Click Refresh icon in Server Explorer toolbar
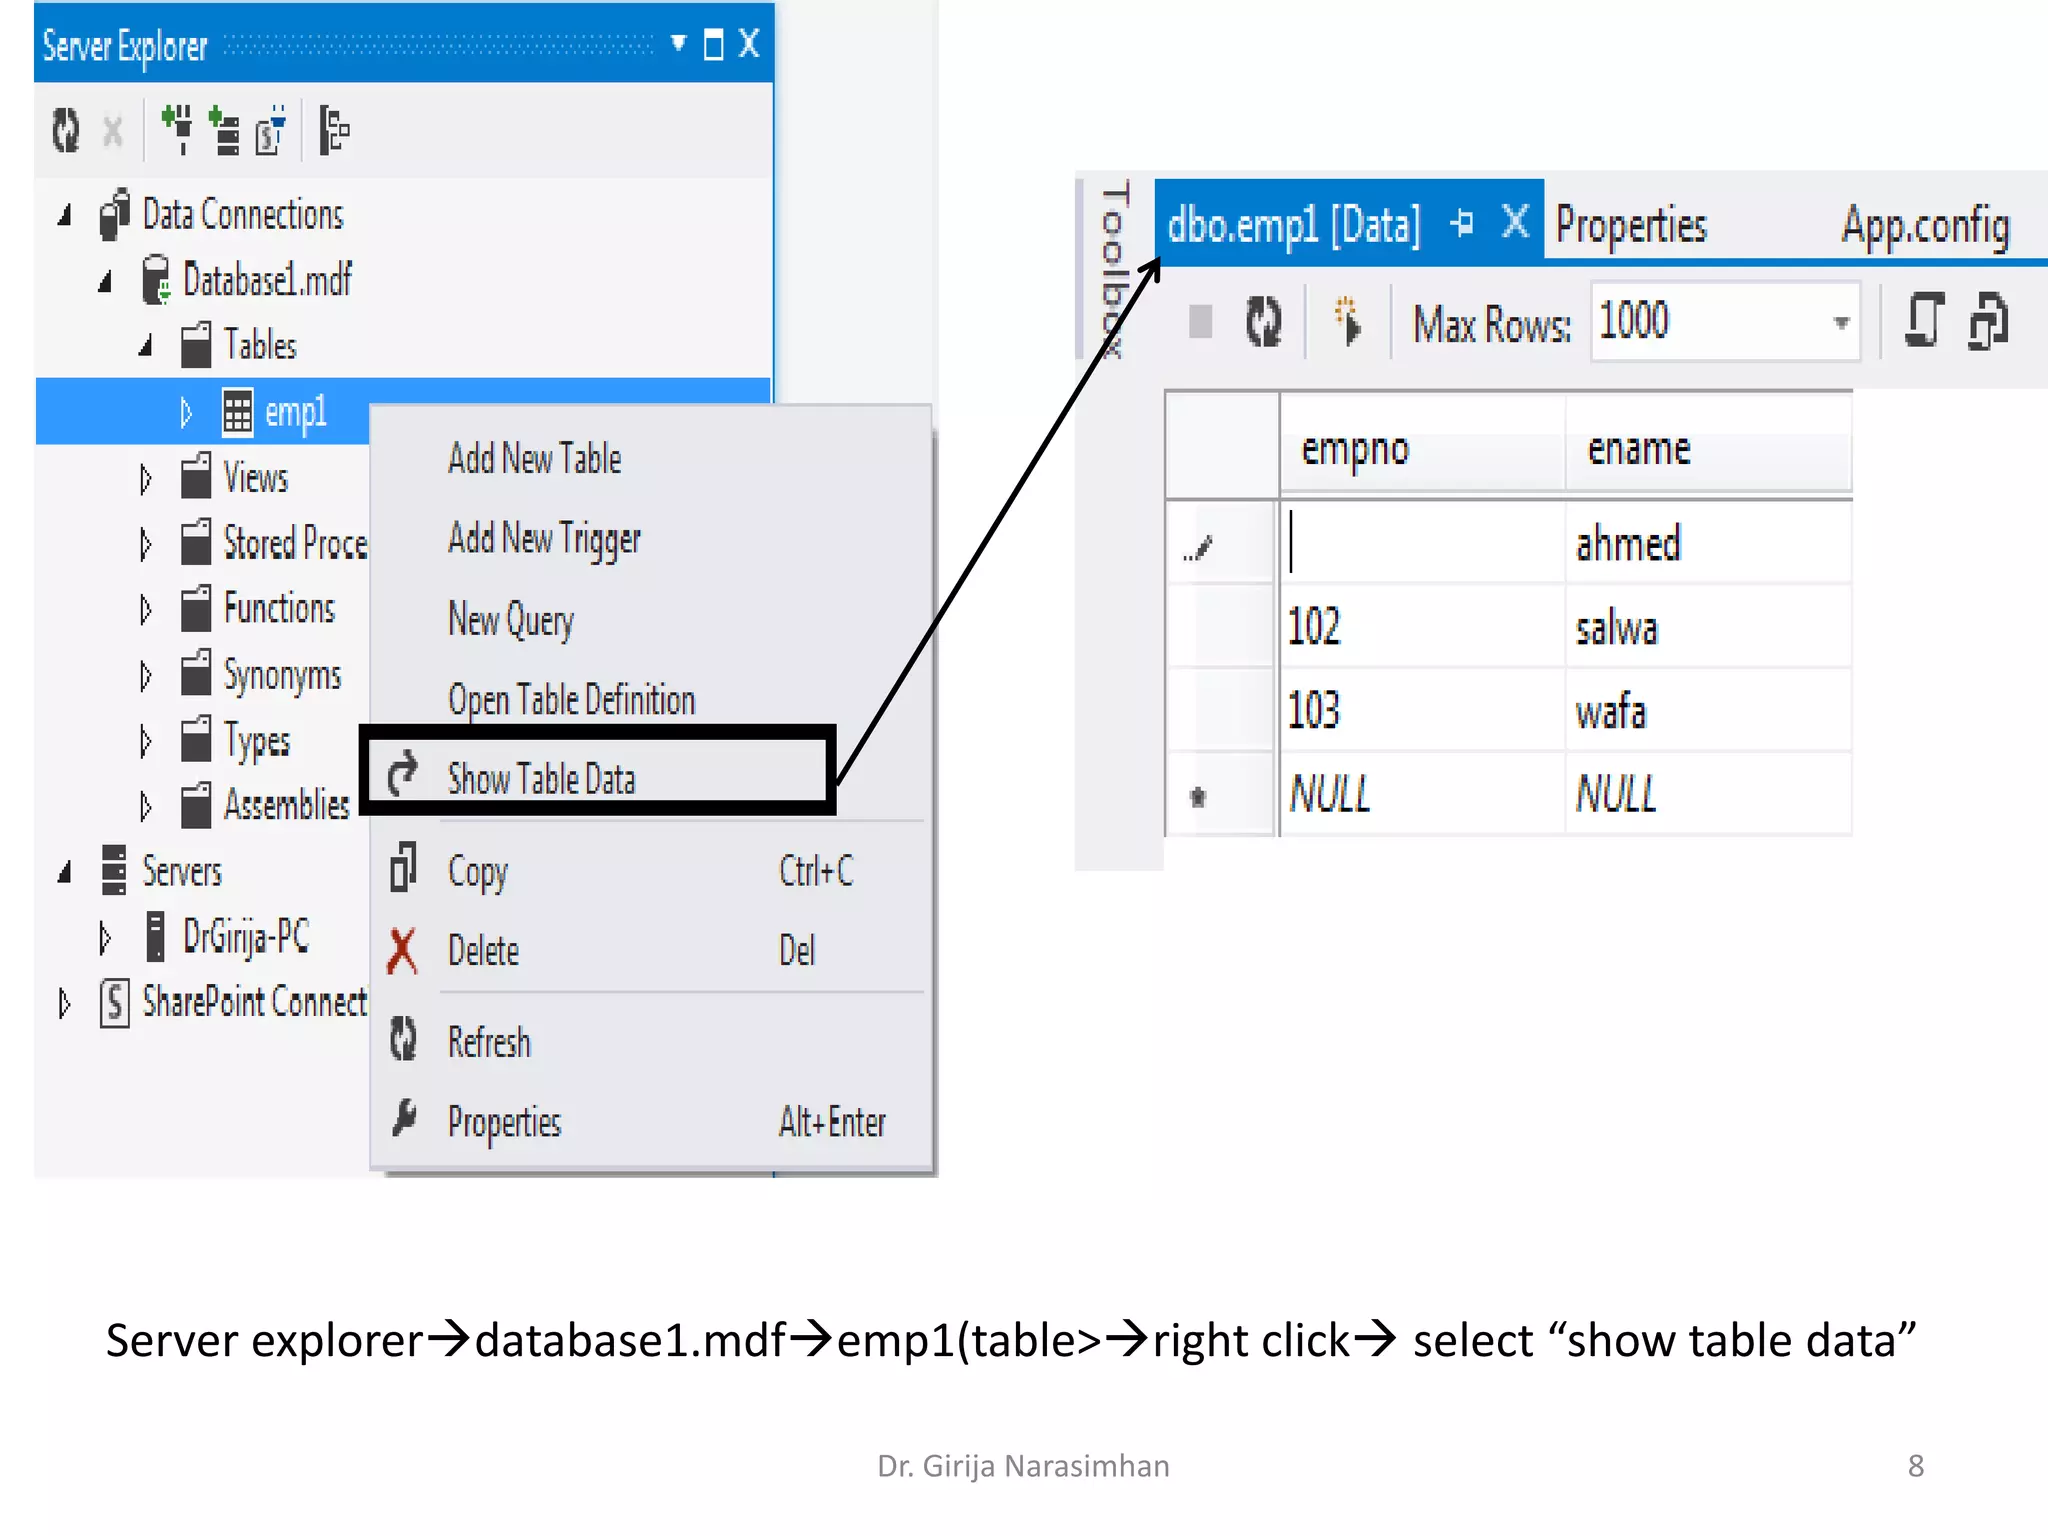 [66, 130]
